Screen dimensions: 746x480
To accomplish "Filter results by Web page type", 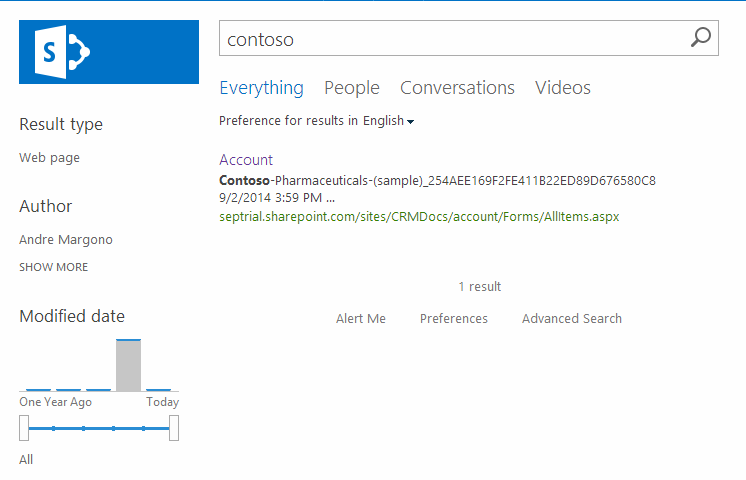I will [x=49, y=158].
